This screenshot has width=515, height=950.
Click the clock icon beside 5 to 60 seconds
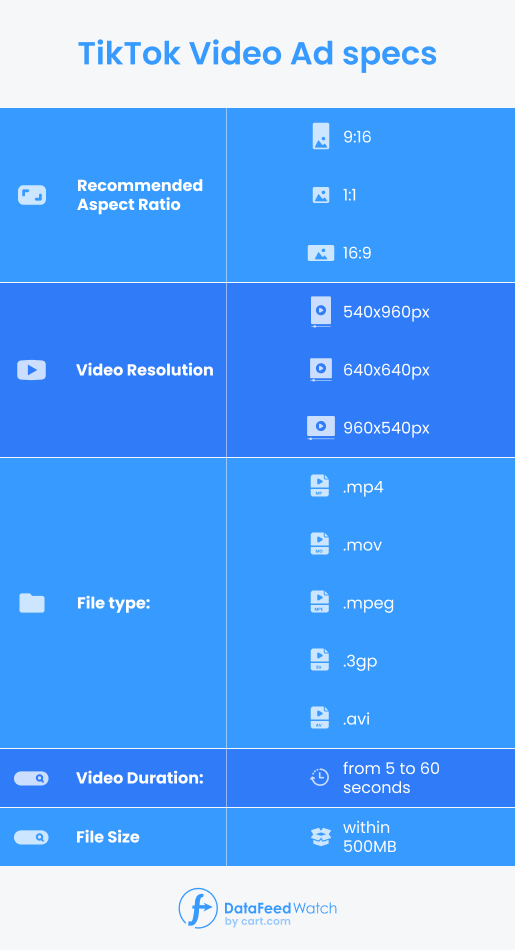point(319,777)
